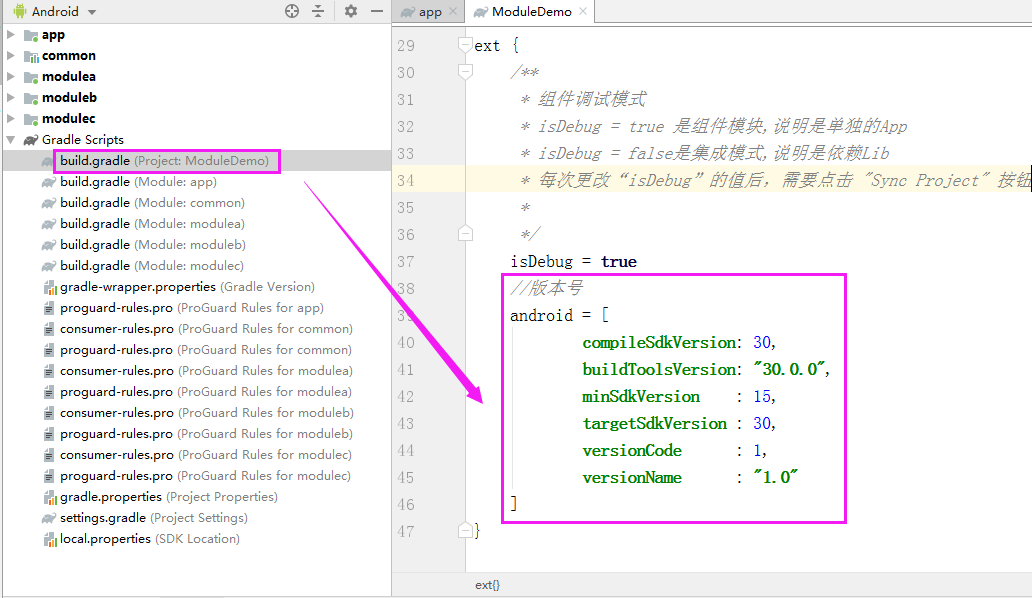1032x598 pixels.
Task: Click fold end marker at line 47
Action: click(465, 530)
